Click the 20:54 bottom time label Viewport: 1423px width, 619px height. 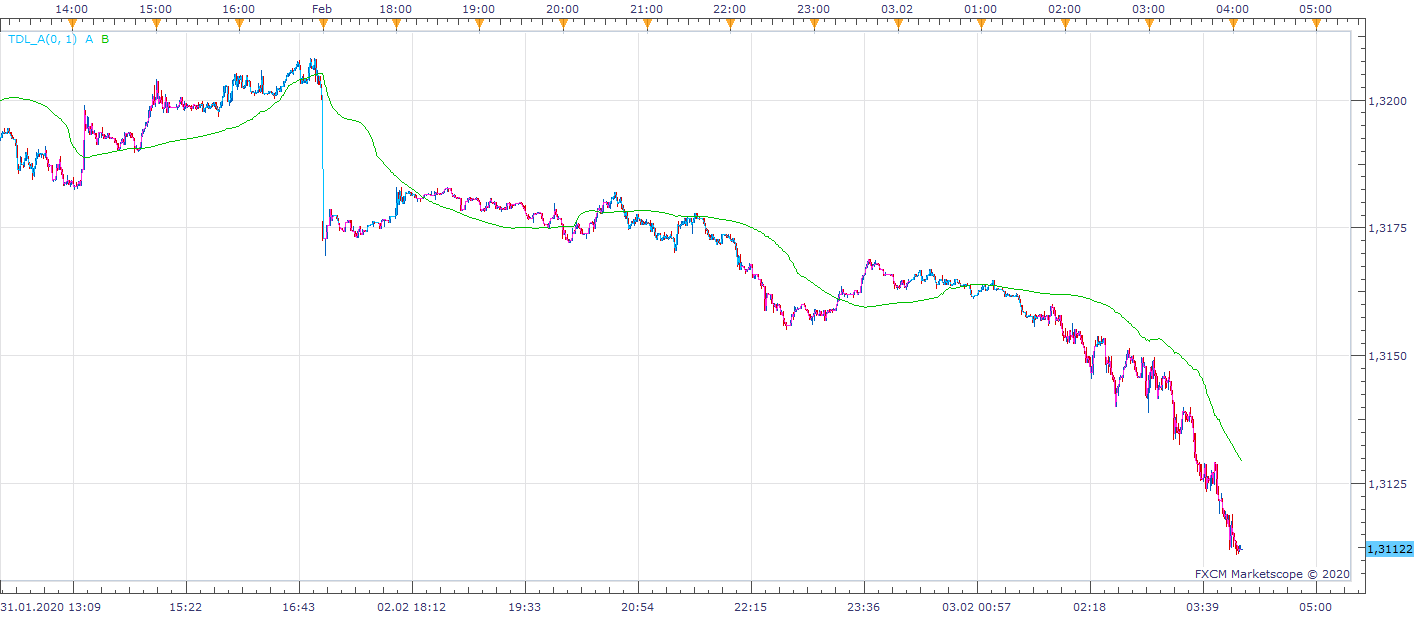coord(638,607)
